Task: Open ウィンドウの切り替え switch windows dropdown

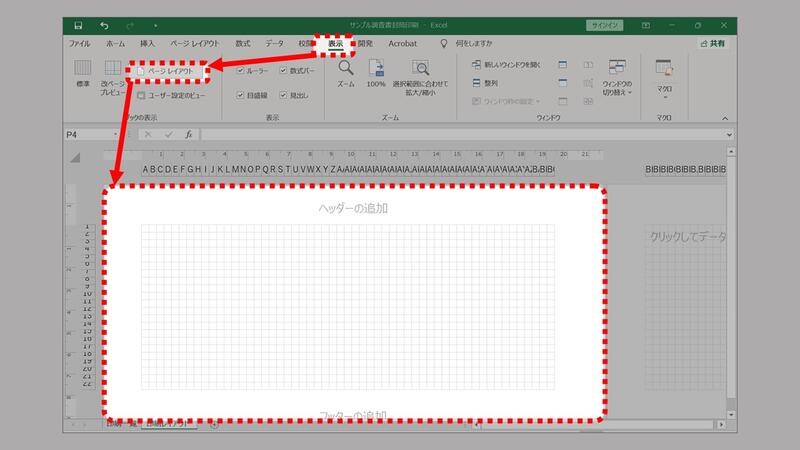Action: pos(617,78)
